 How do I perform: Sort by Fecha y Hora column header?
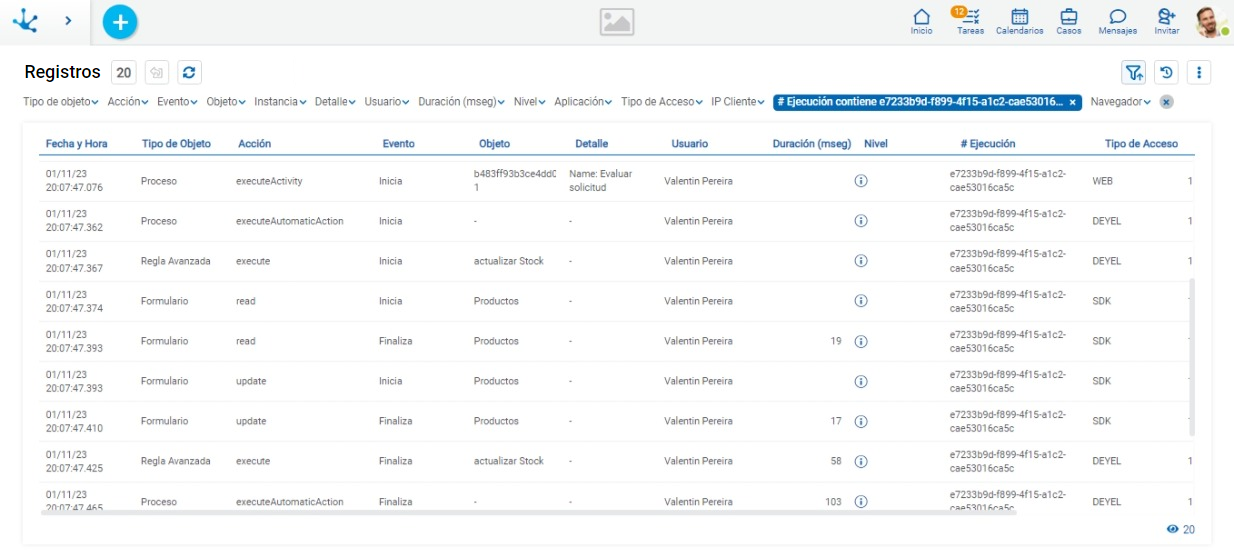pos(76,144)
